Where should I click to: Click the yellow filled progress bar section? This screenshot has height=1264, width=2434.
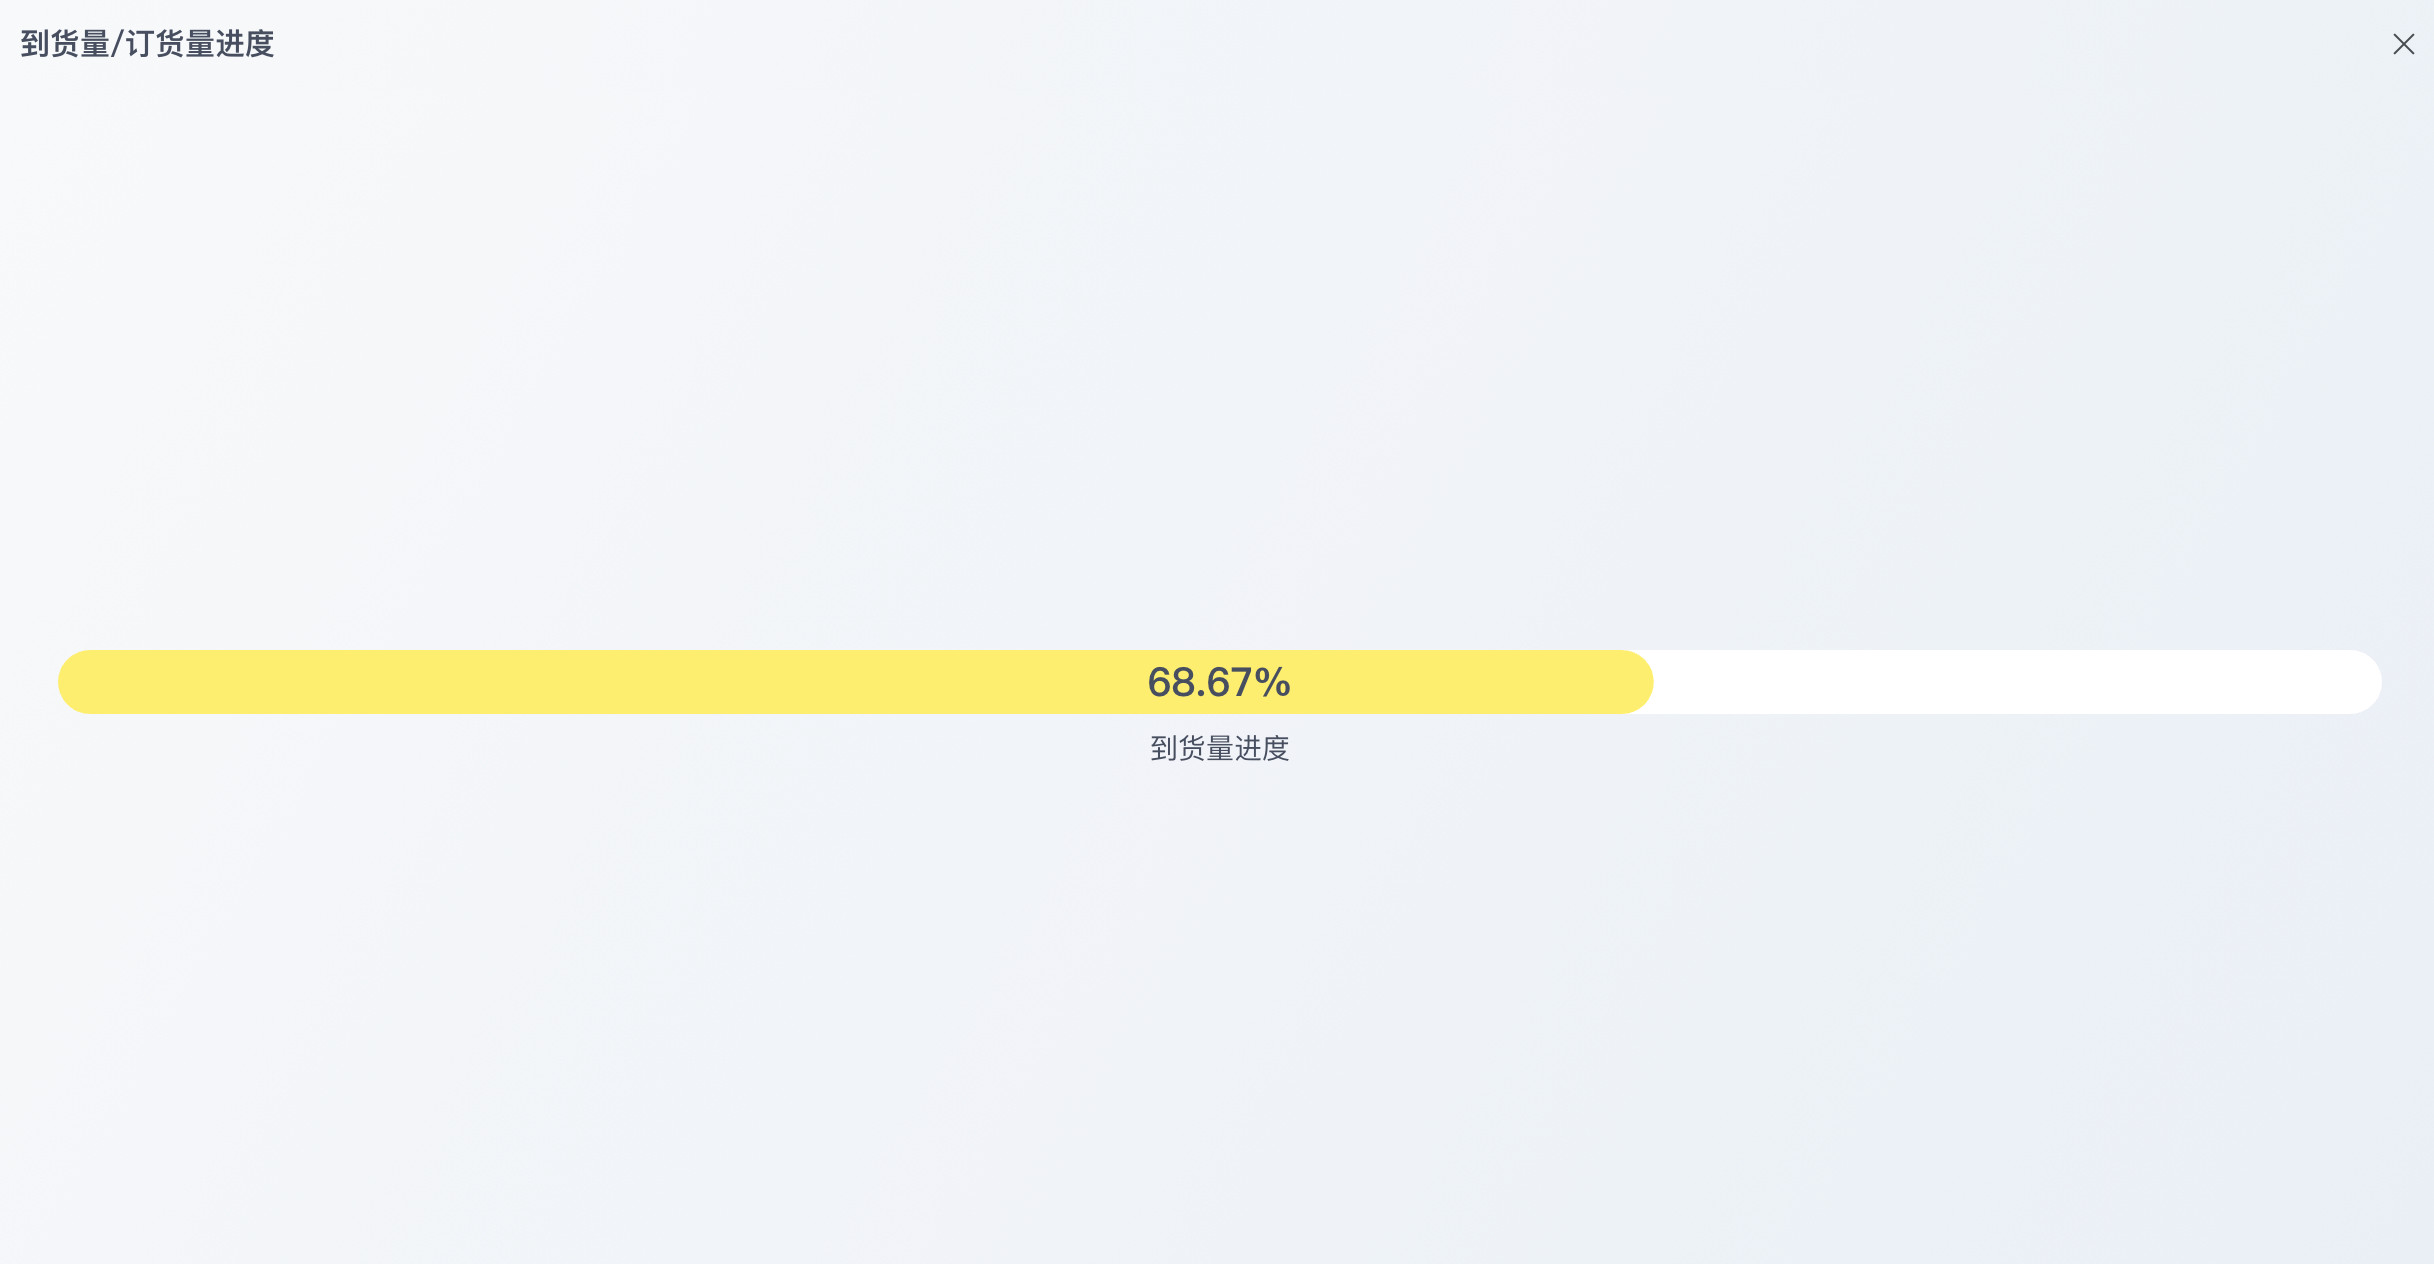point(600,682)
